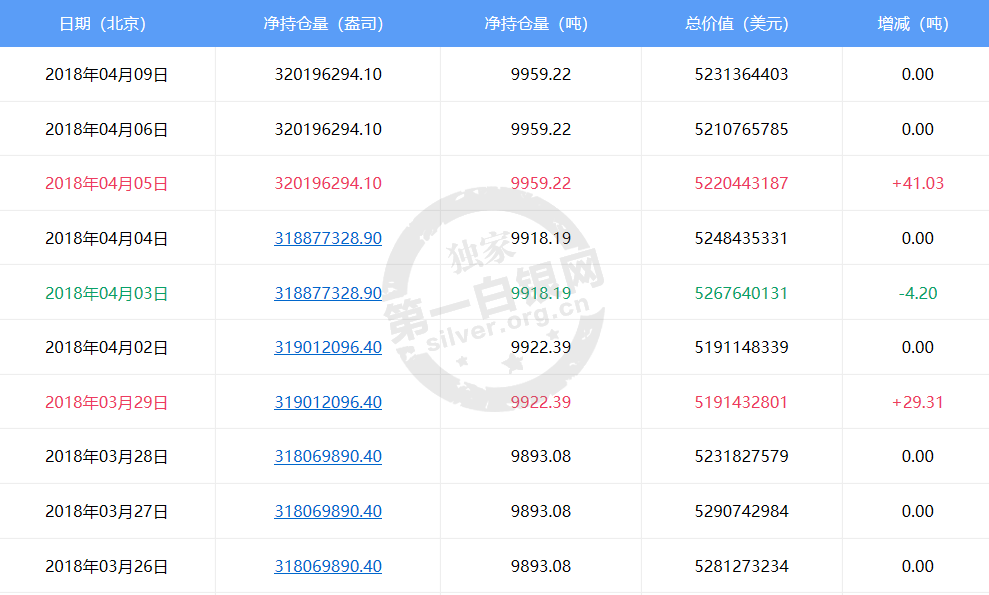Click the date cell 2018年04月04日
Image resolution: width=989 pixels, height=595 pixels.
107,239
